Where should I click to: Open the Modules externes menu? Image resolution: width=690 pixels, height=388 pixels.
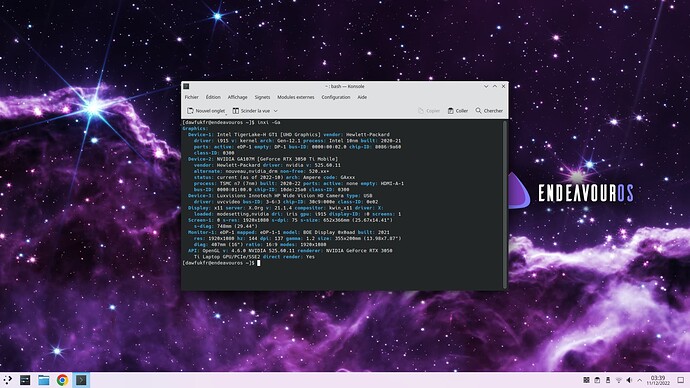296,97
